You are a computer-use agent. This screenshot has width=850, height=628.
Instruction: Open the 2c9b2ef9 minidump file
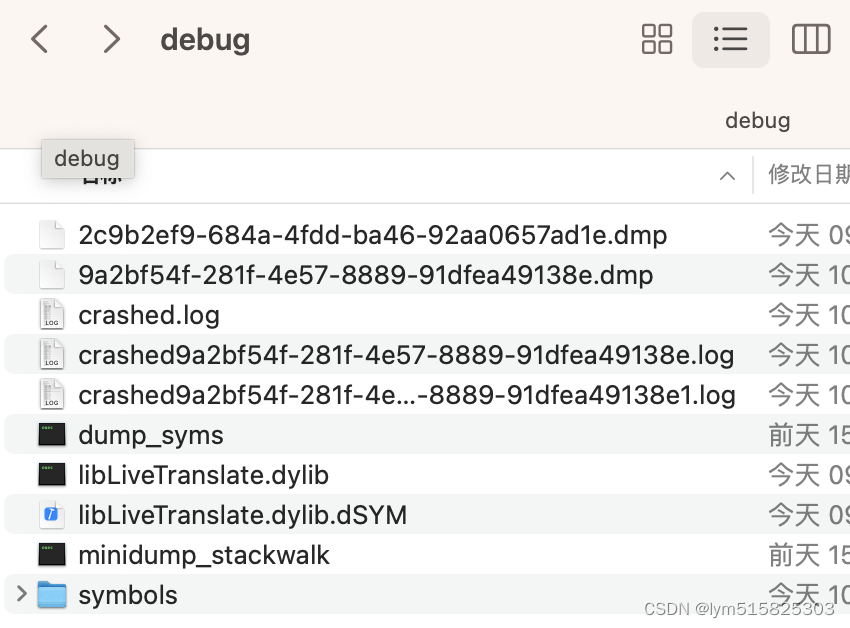click(x=372, y=234)
